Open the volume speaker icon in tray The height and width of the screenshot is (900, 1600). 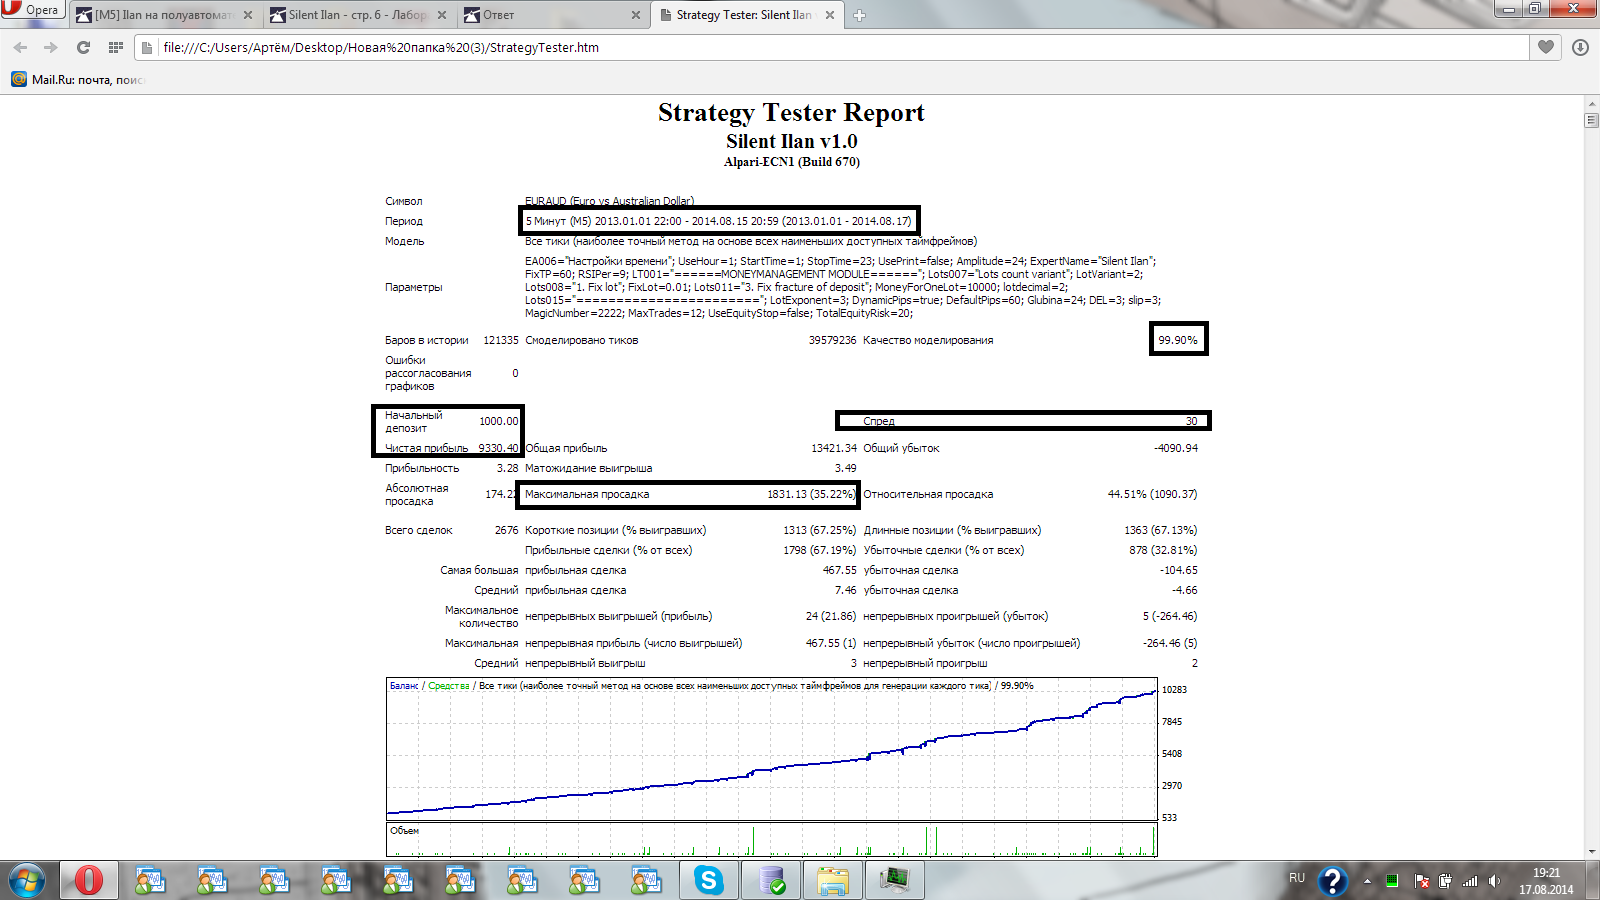click(1495, 881)
